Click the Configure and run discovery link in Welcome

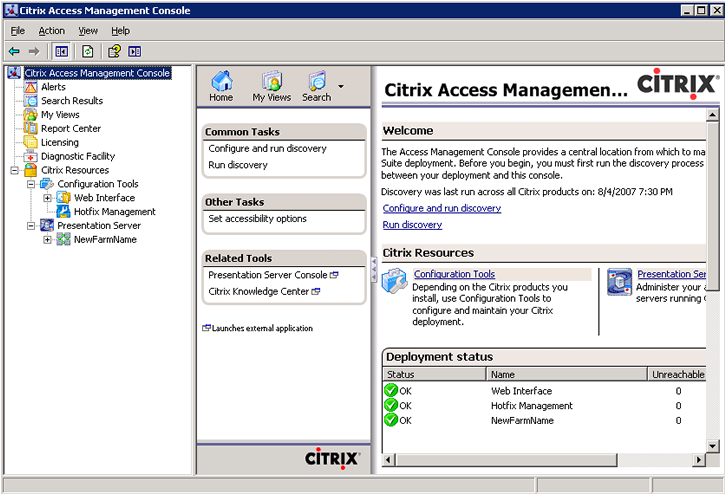coord(442,208)
